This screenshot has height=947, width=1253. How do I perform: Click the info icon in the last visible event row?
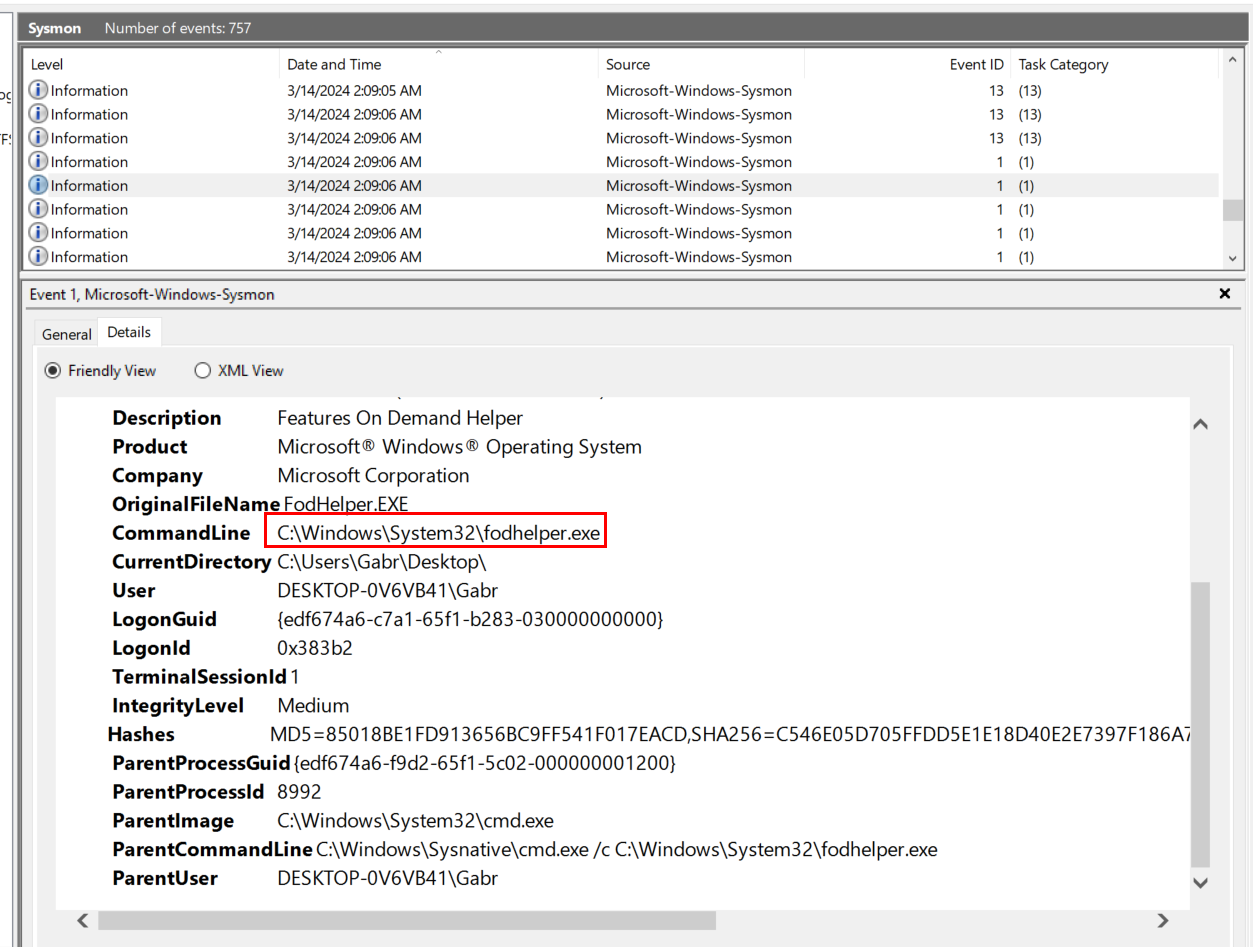(x=39, y=257)
